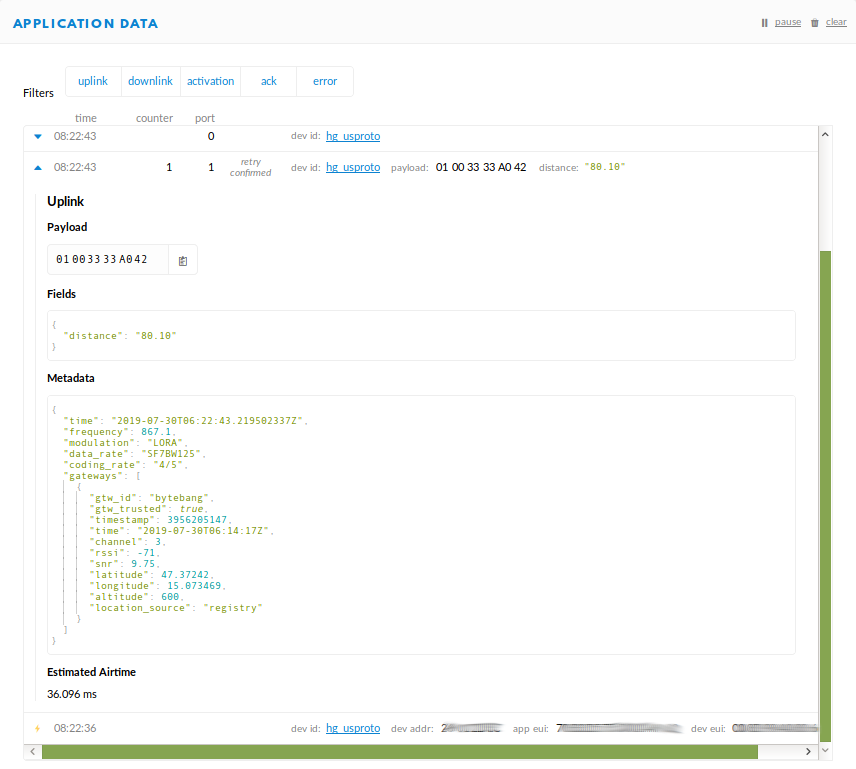The height and width of the screenshot is (769, 856).
Task: Click the pause icon next to pause
Action: (x=764, y=23)
